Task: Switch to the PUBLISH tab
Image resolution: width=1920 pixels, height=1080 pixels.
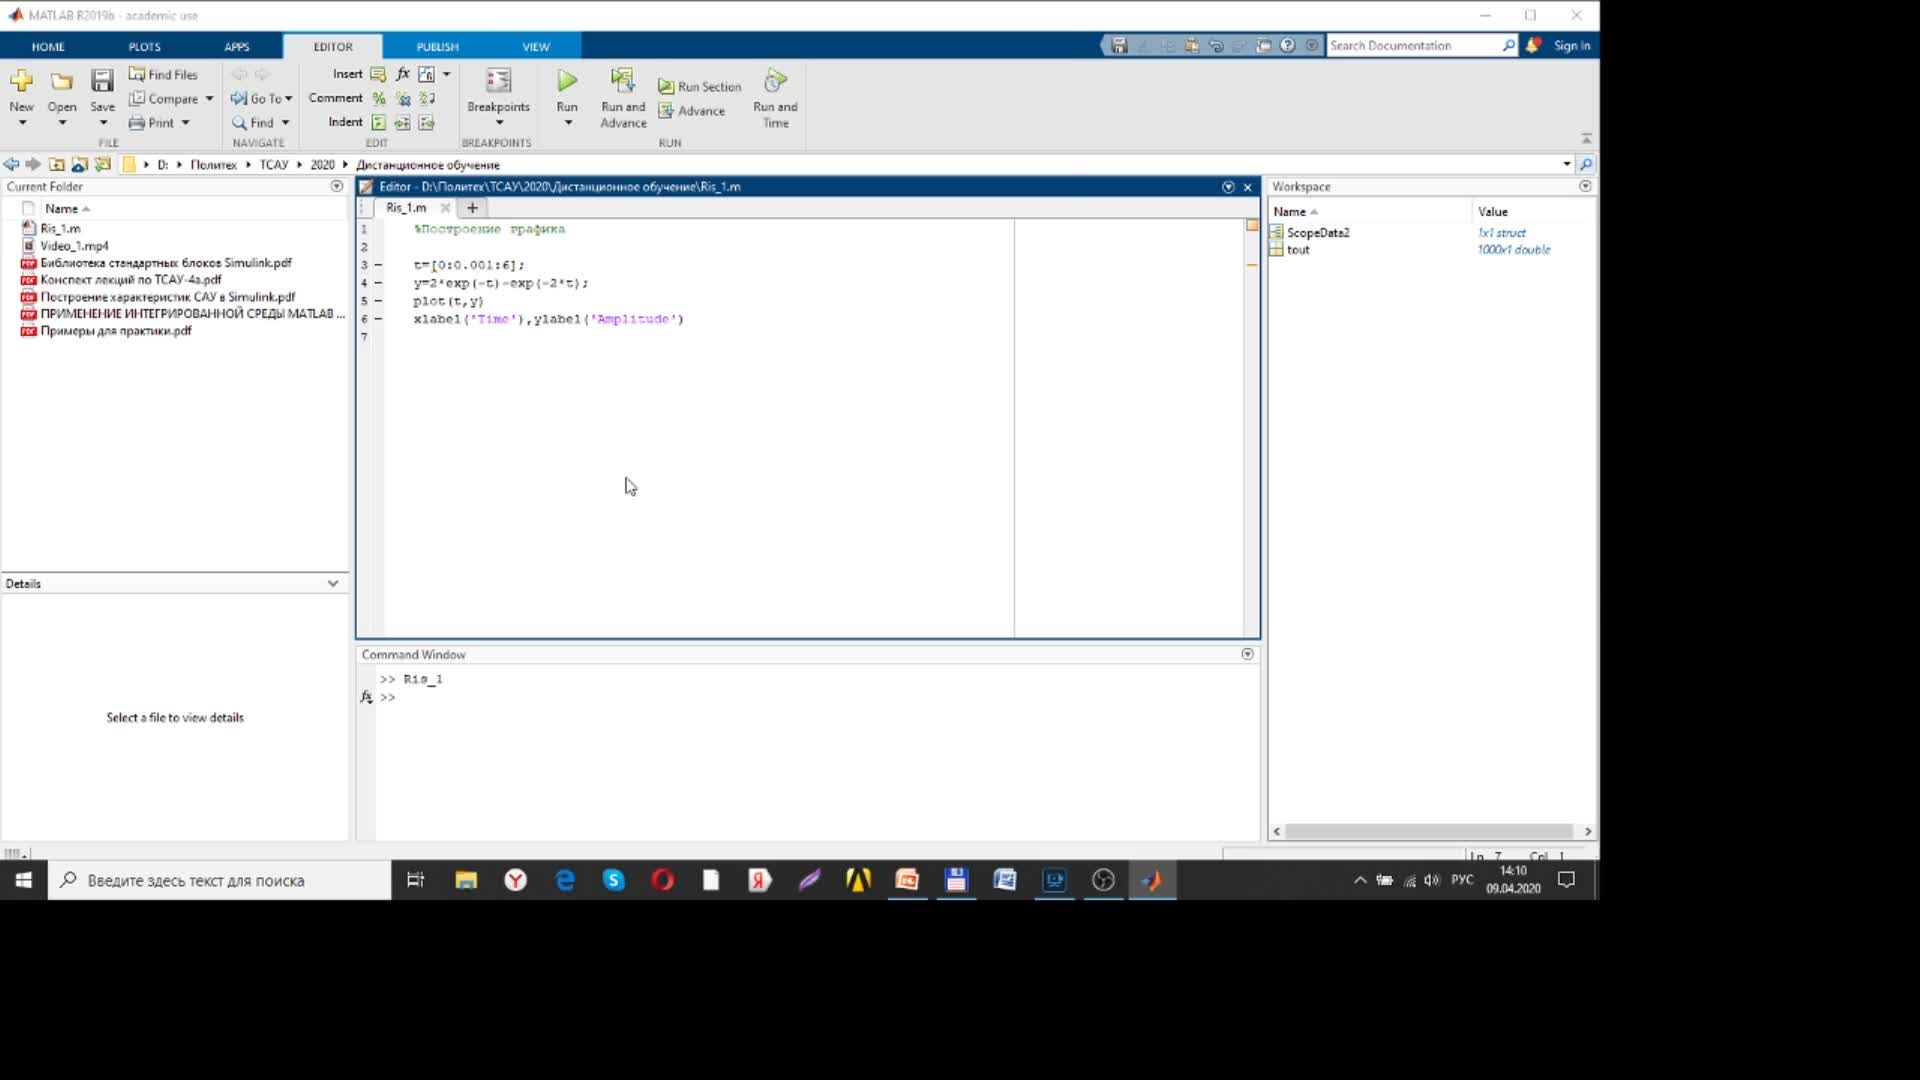Action: coord(438,46)
